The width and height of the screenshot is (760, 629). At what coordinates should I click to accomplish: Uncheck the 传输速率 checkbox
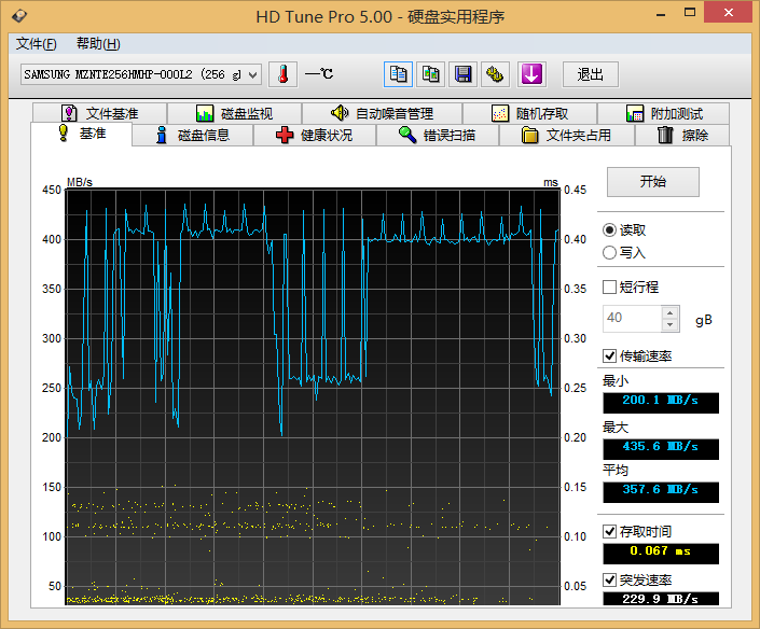click(x=610, y=356)
